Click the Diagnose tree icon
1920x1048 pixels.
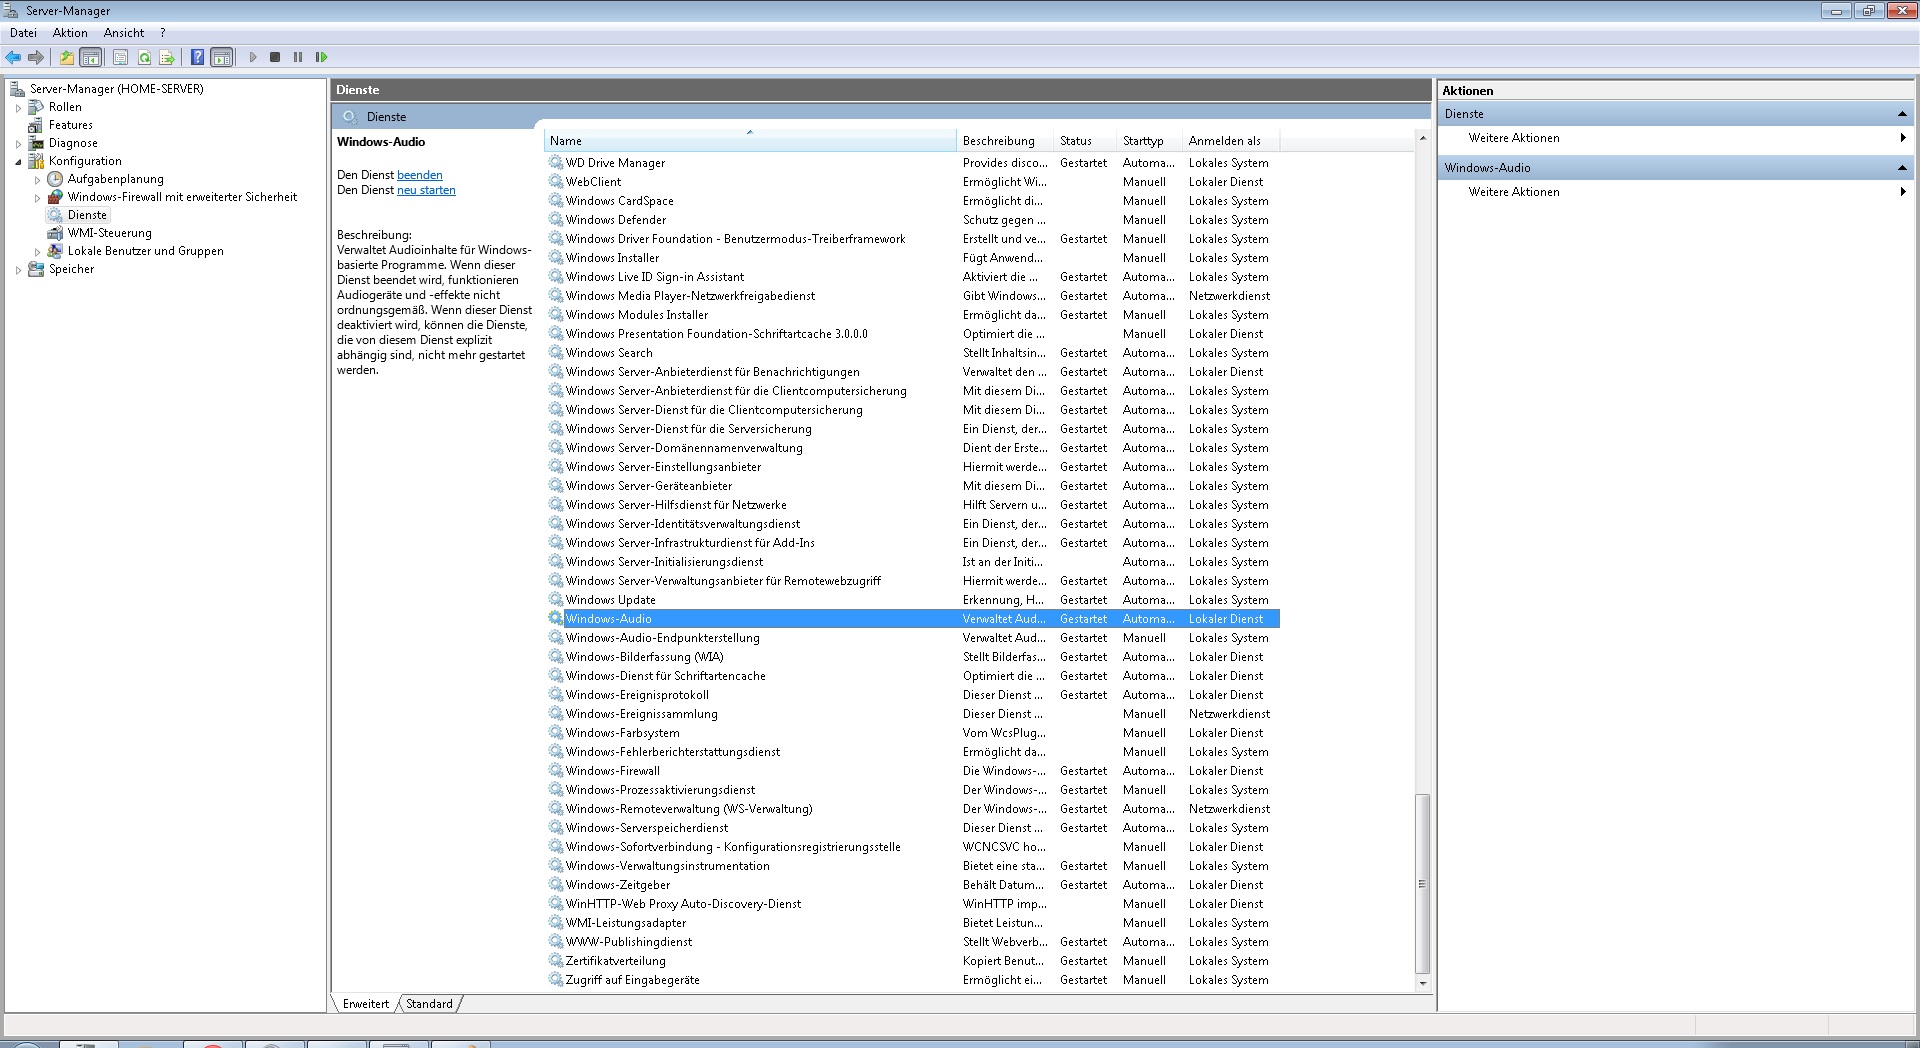(x=36, y=143)
